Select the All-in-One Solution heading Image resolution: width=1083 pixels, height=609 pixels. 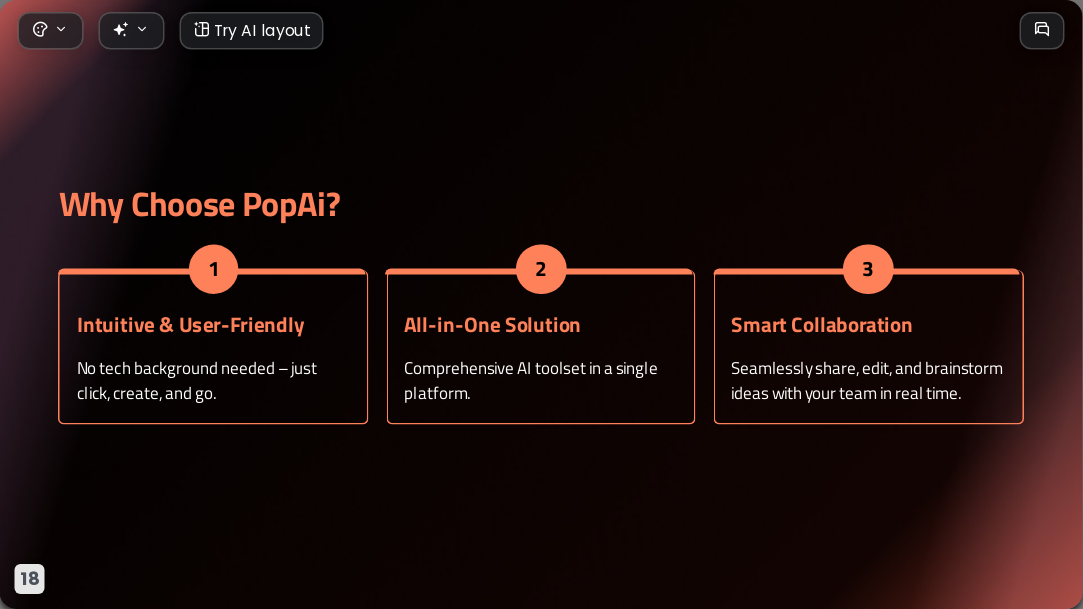tap(492, 325)
